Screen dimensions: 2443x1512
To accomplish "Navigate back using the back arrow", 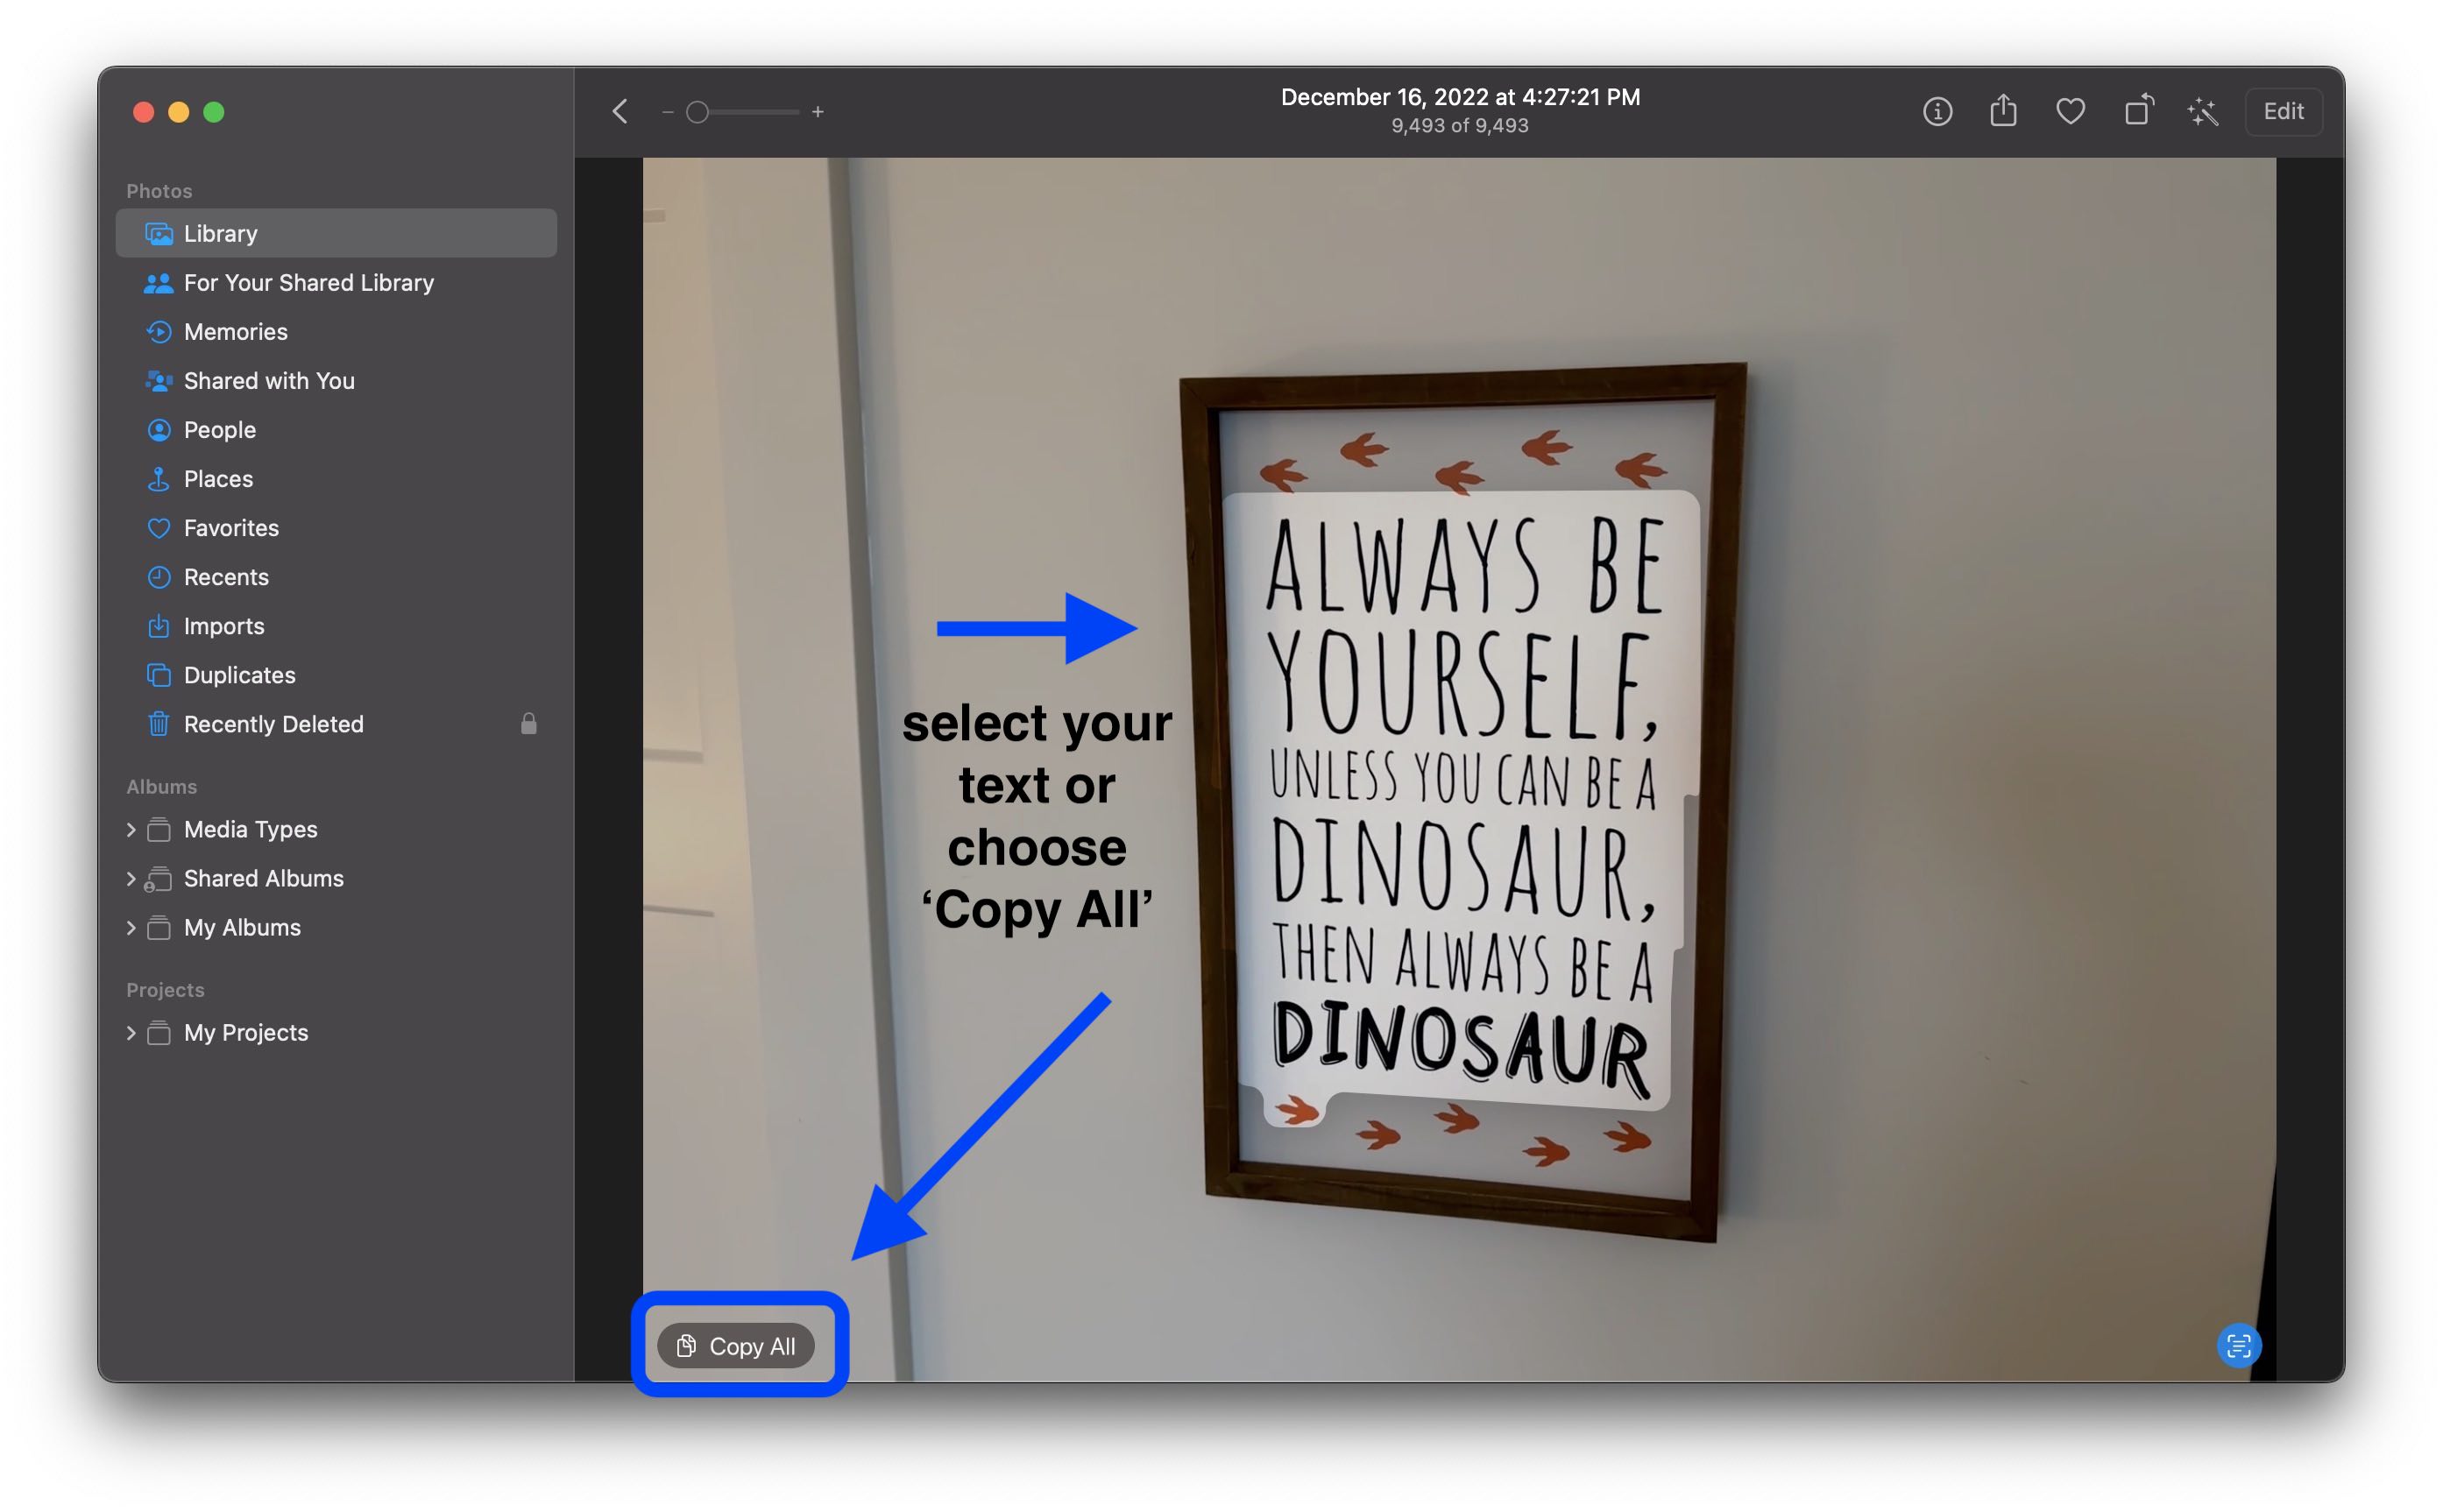I will tap(623, 110).
